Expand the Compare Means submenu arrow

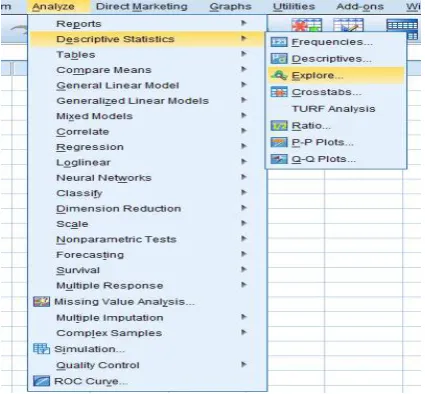pyautogui.click(x=244, y=69)
